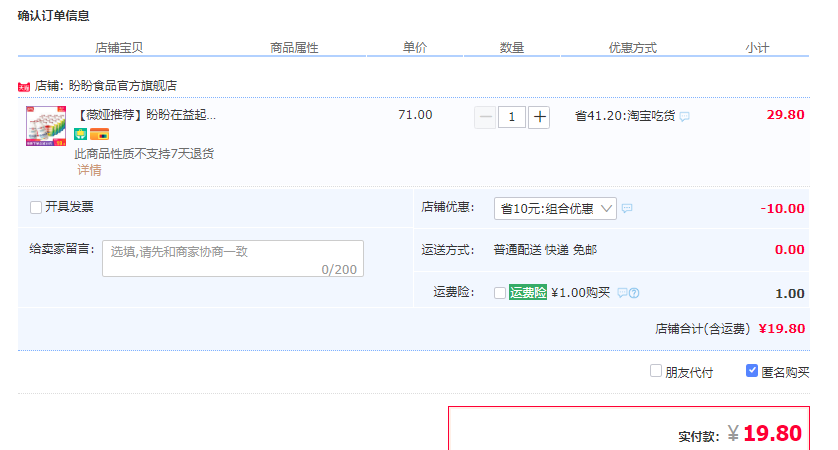Click the 优惠方式 column header
The image size is (838, 450).
(x=633, y=48)
